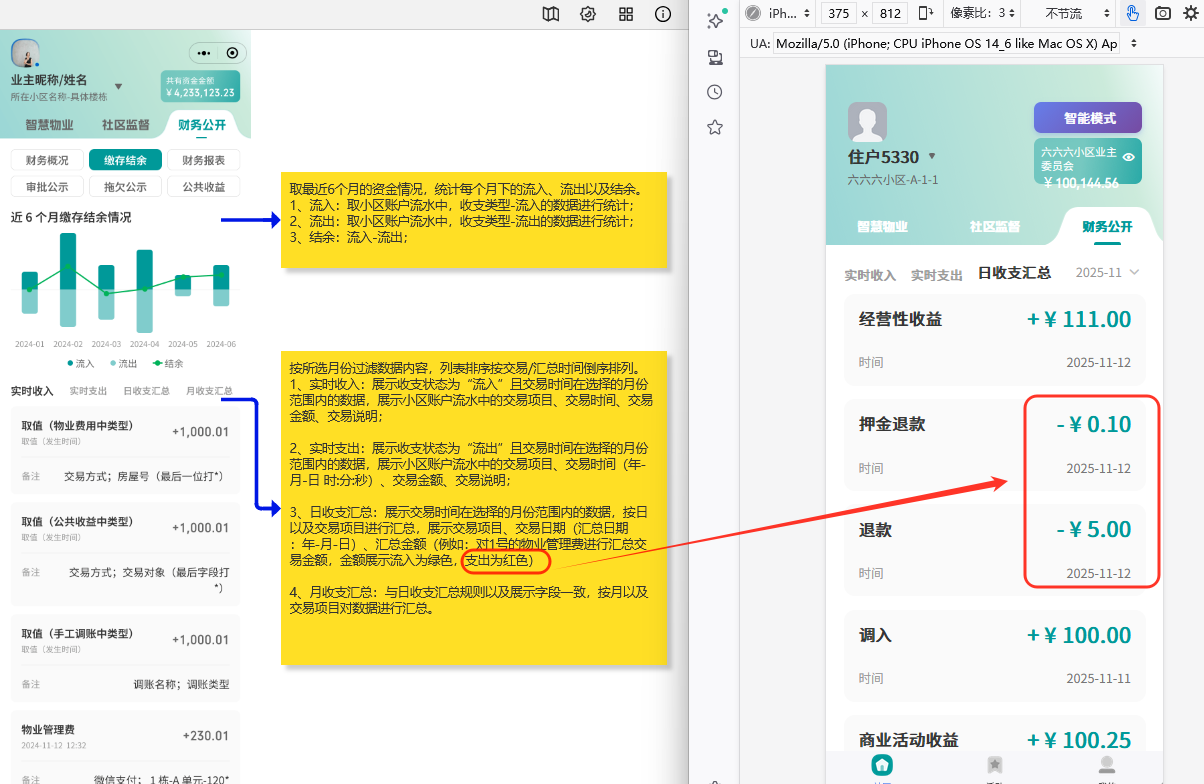Open the four-squares grid icon
The image size is (1204, 784).
point(626,14)
